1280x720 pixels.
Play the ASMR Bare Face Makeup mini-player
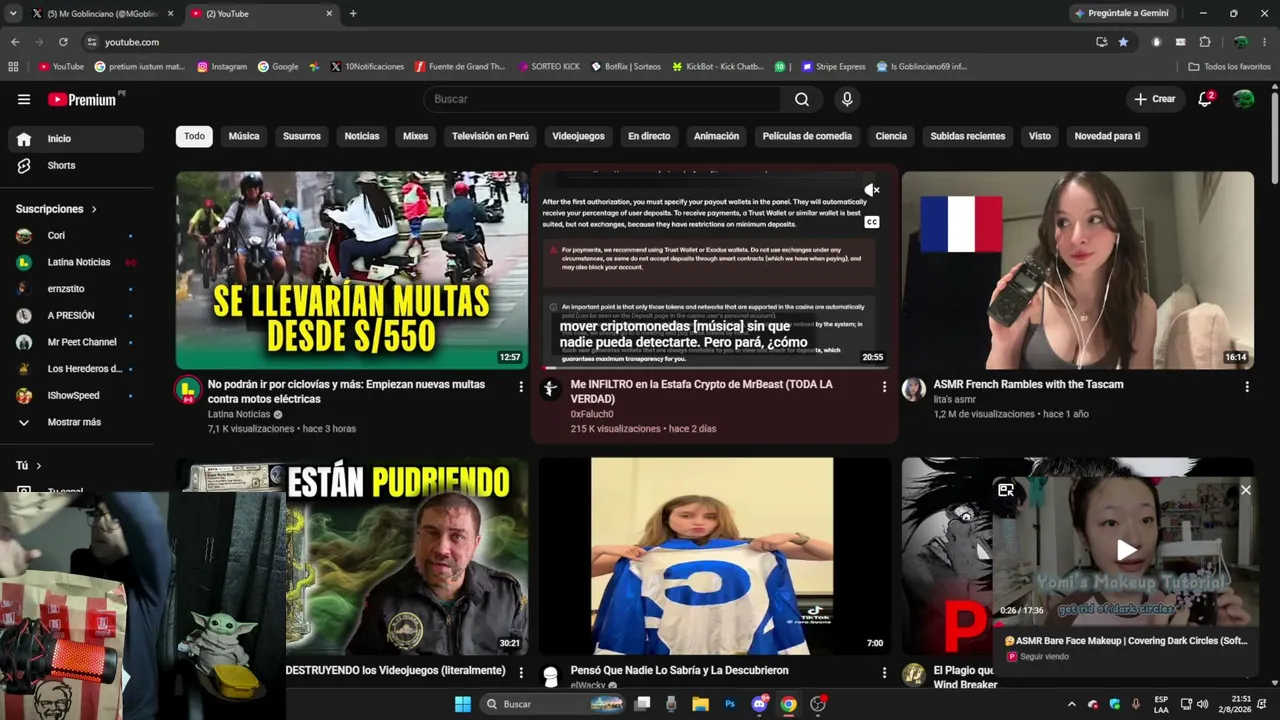tap(1127, 550)
